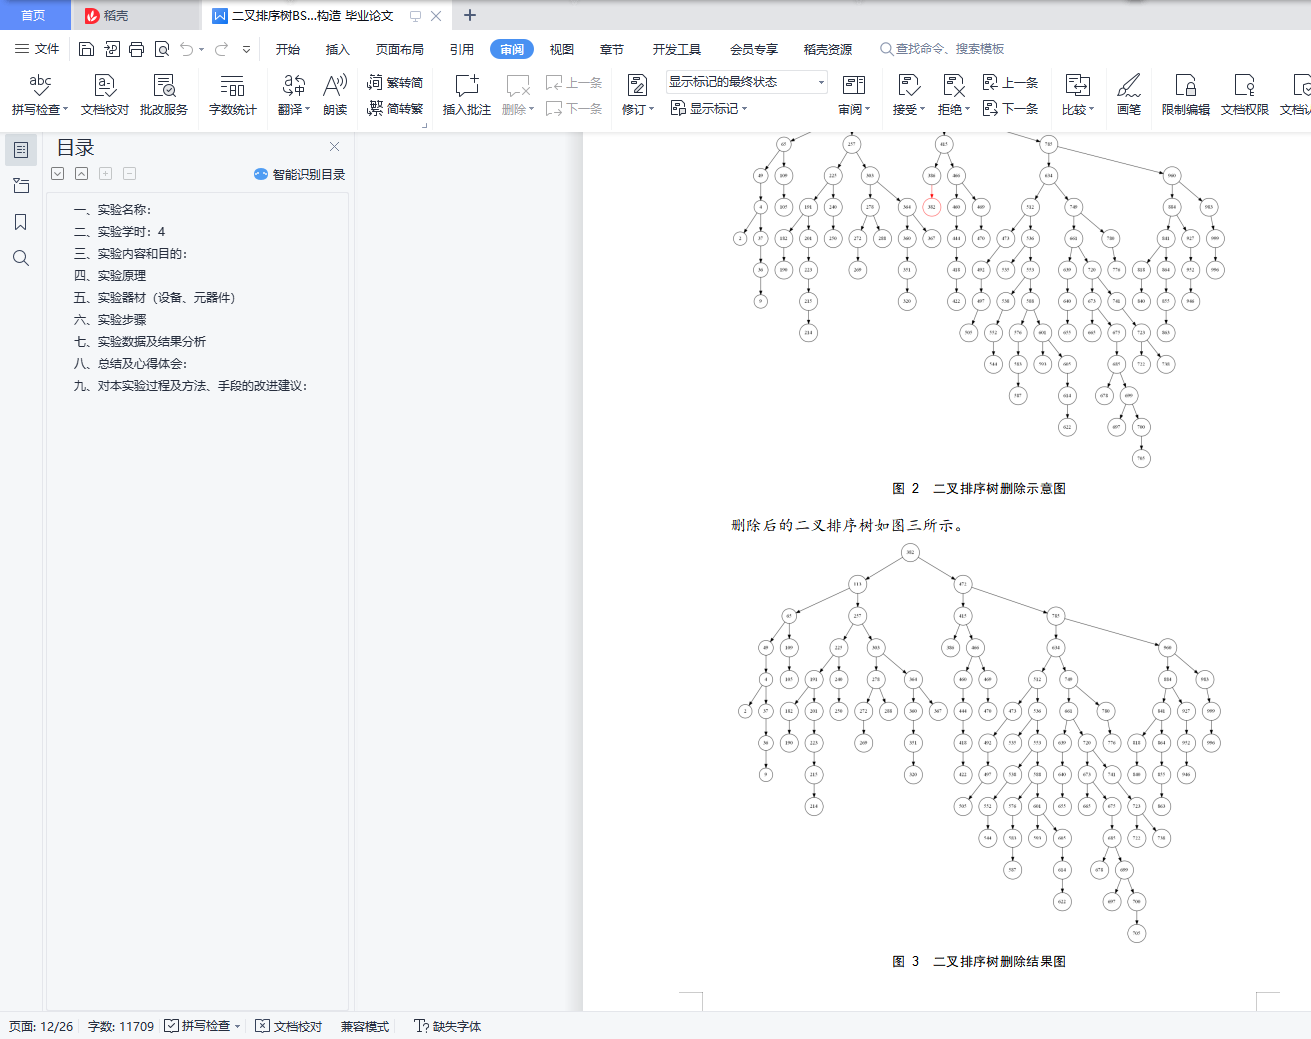This screenshot has height=1039, width=1311.
Task: Go to previous revision 上一条 beside 拒绝
Action: click(1011, 82)
